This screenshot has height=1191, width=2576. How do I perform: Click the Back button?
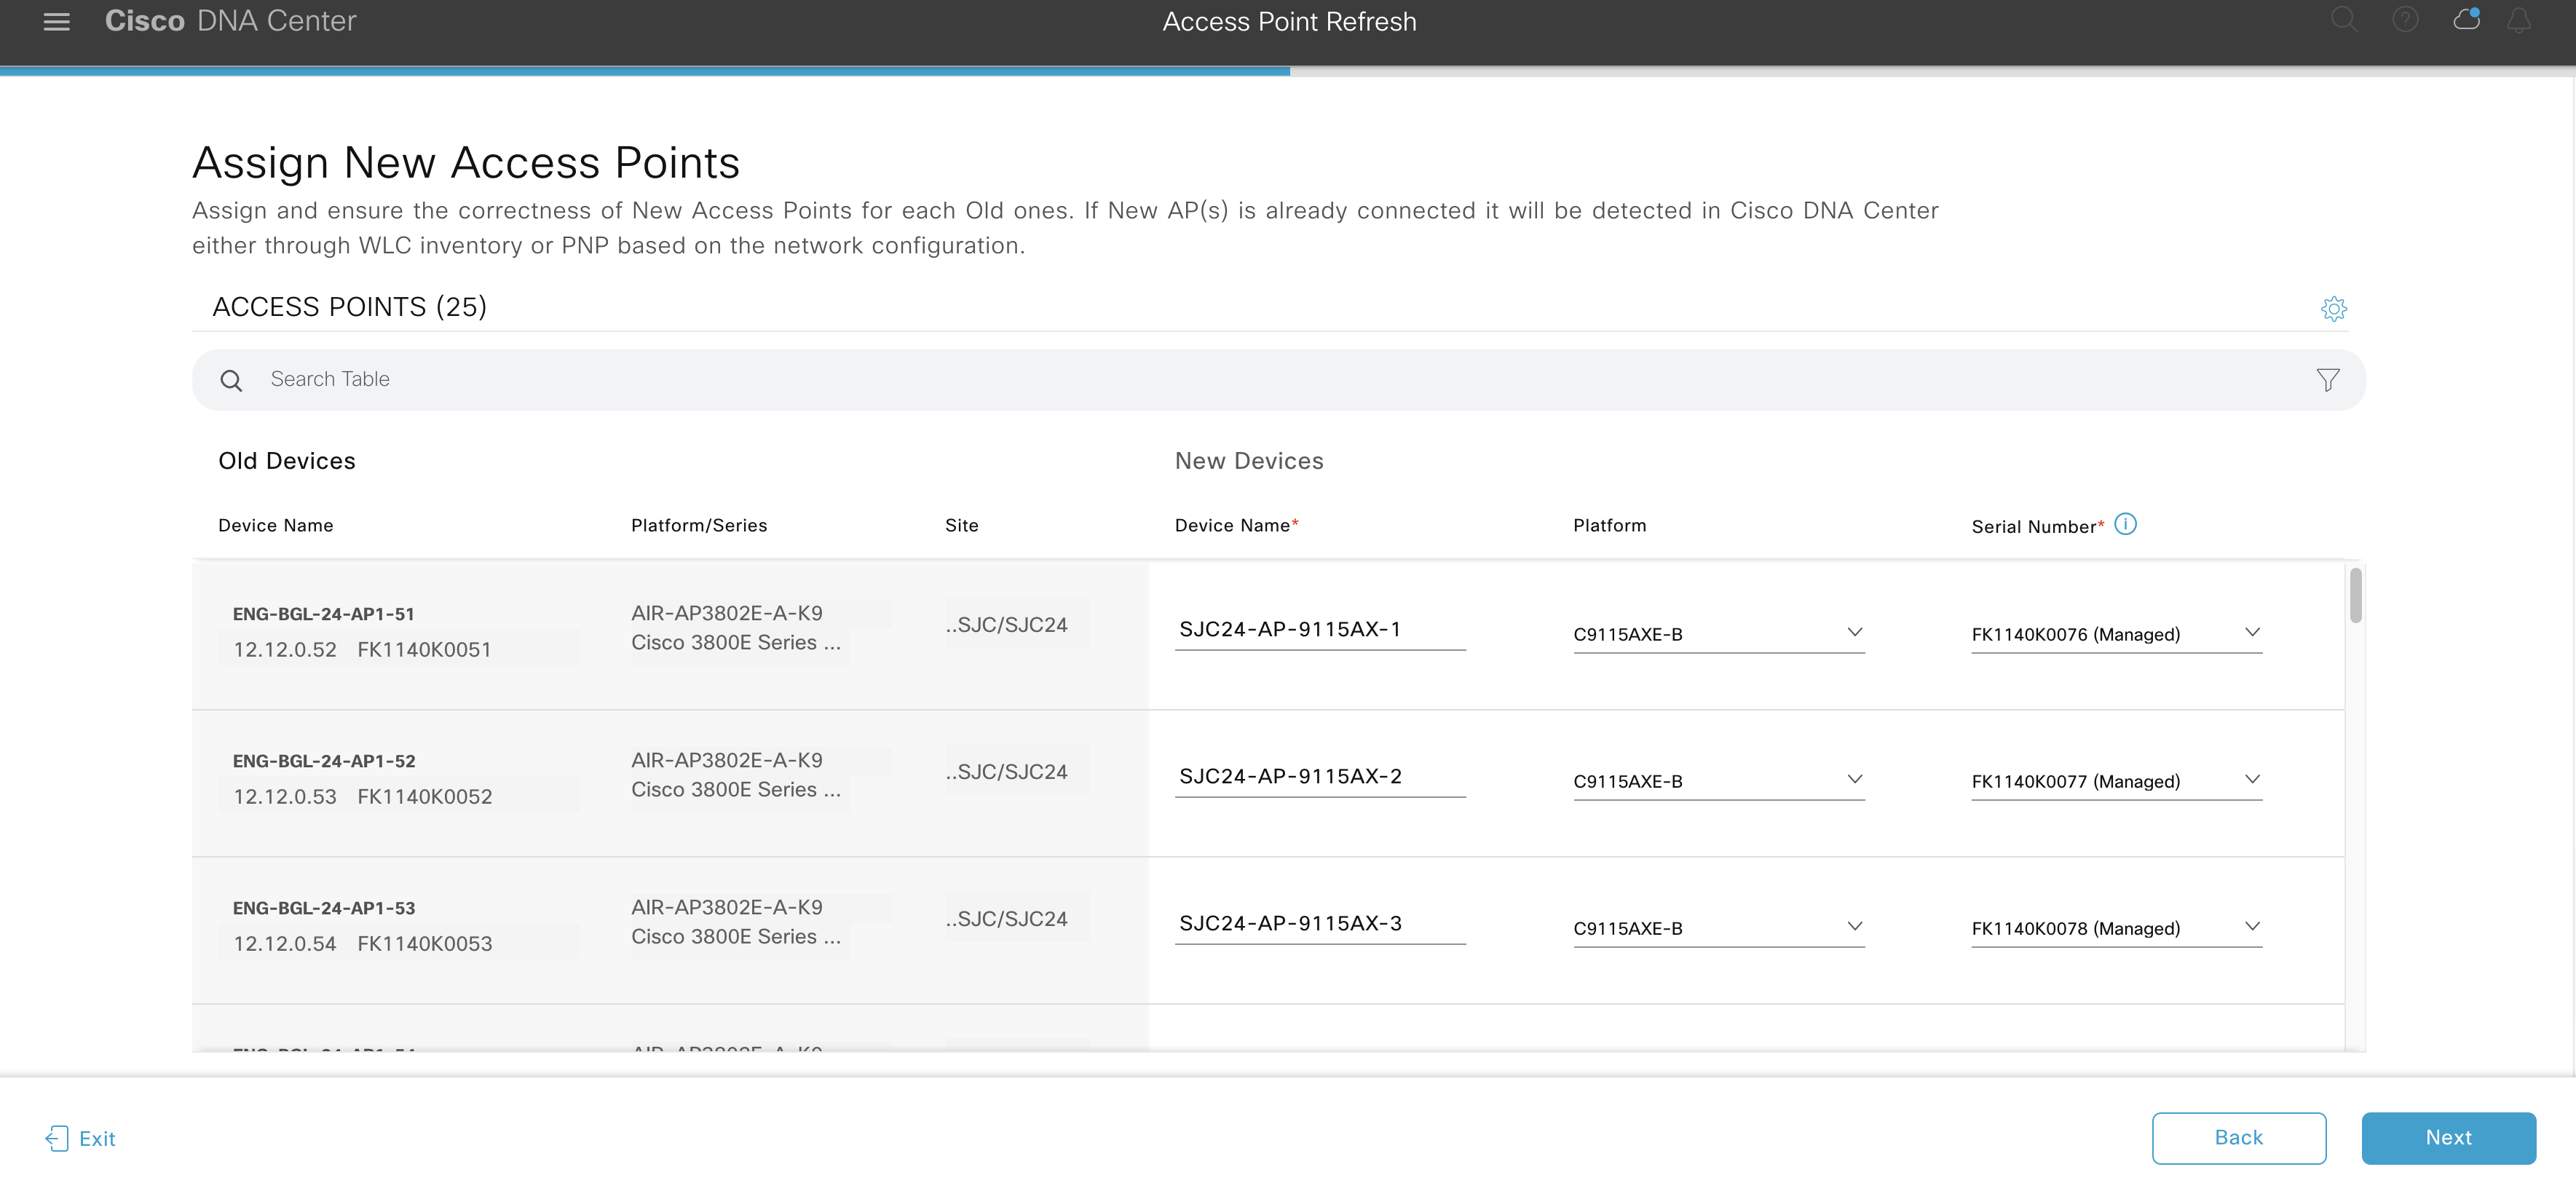click(x=2238, y=1137)
